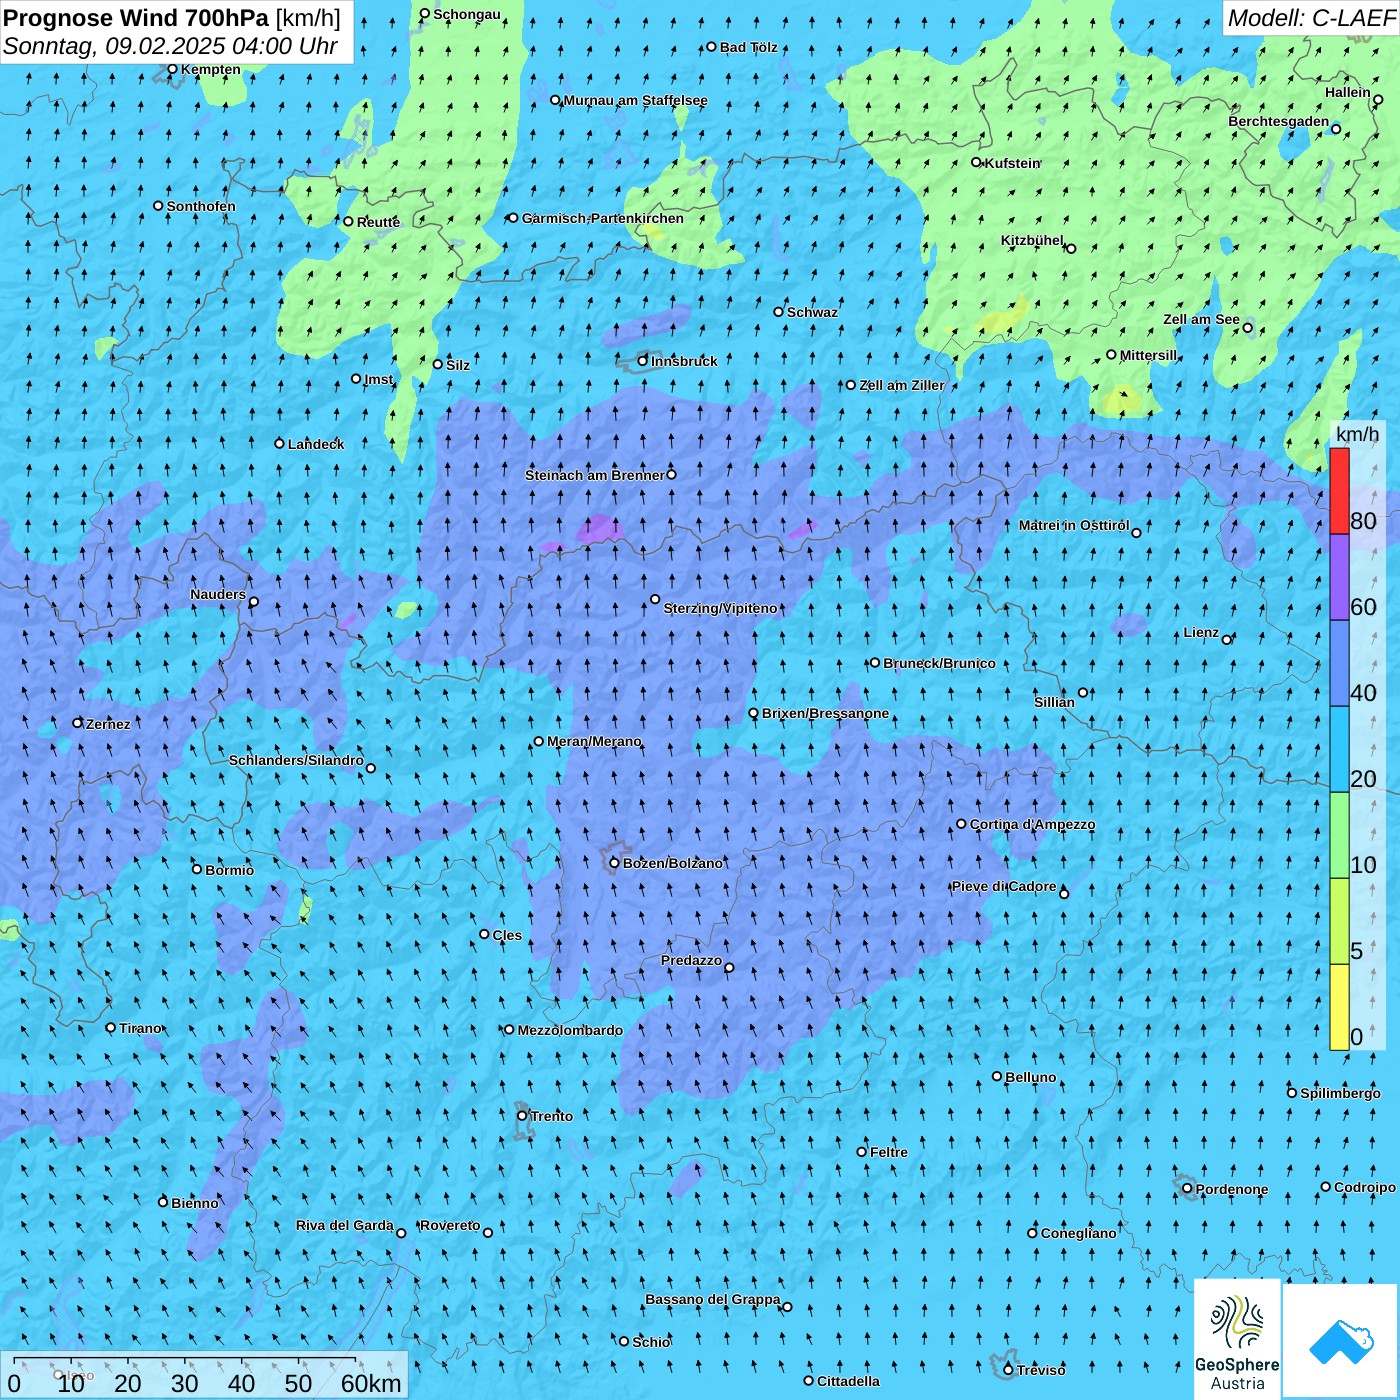Image resolution: width=1400 pixels, height=1400 pixels.
Task: Click the 'km/h' legend heading
Action: [x=1358, y=433]
